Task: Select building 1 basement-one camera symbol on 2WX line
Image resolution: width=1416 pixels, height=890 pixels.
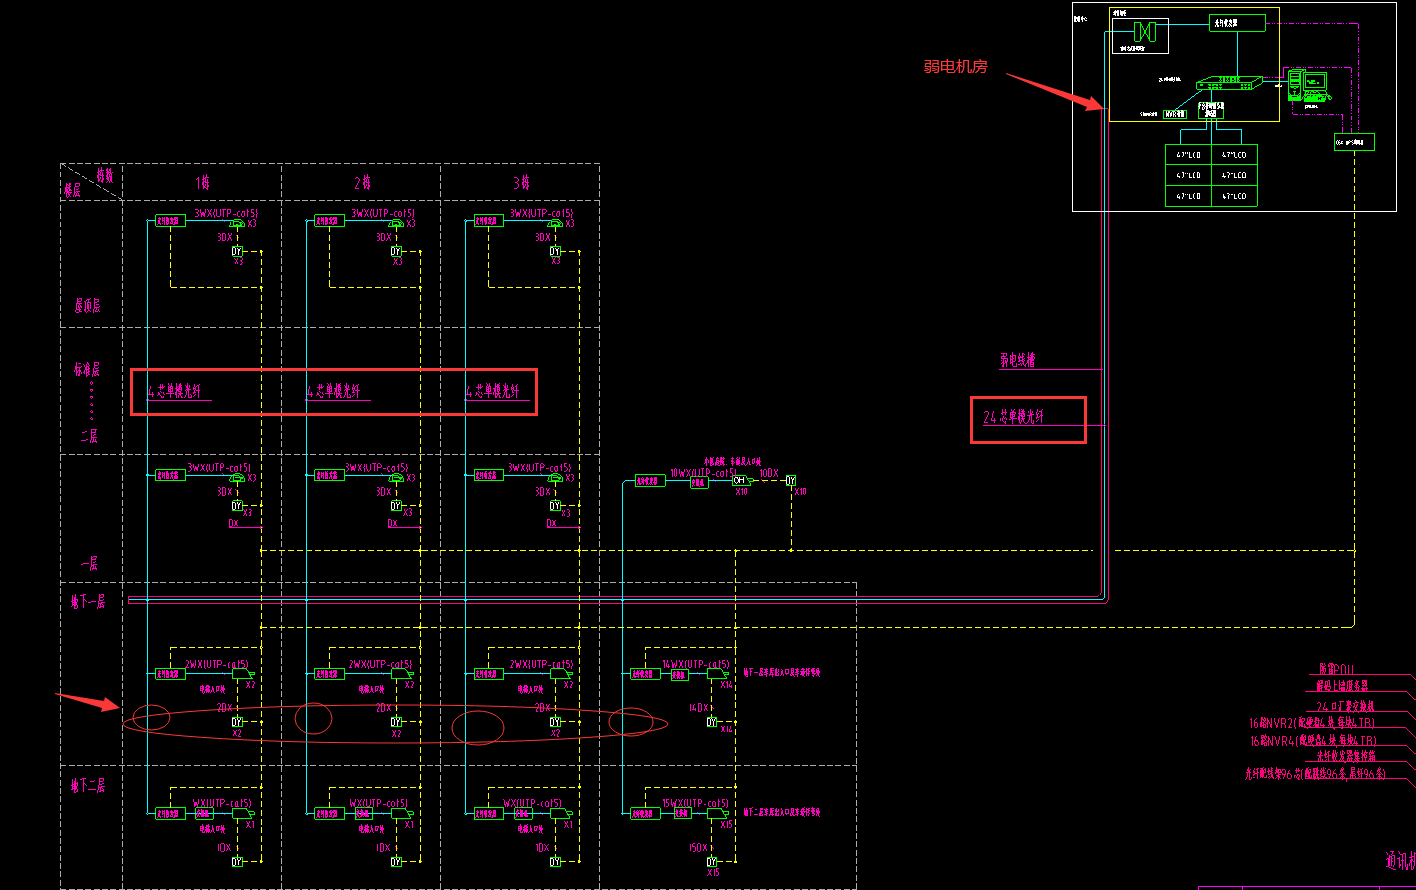Action: click(242, 674)
